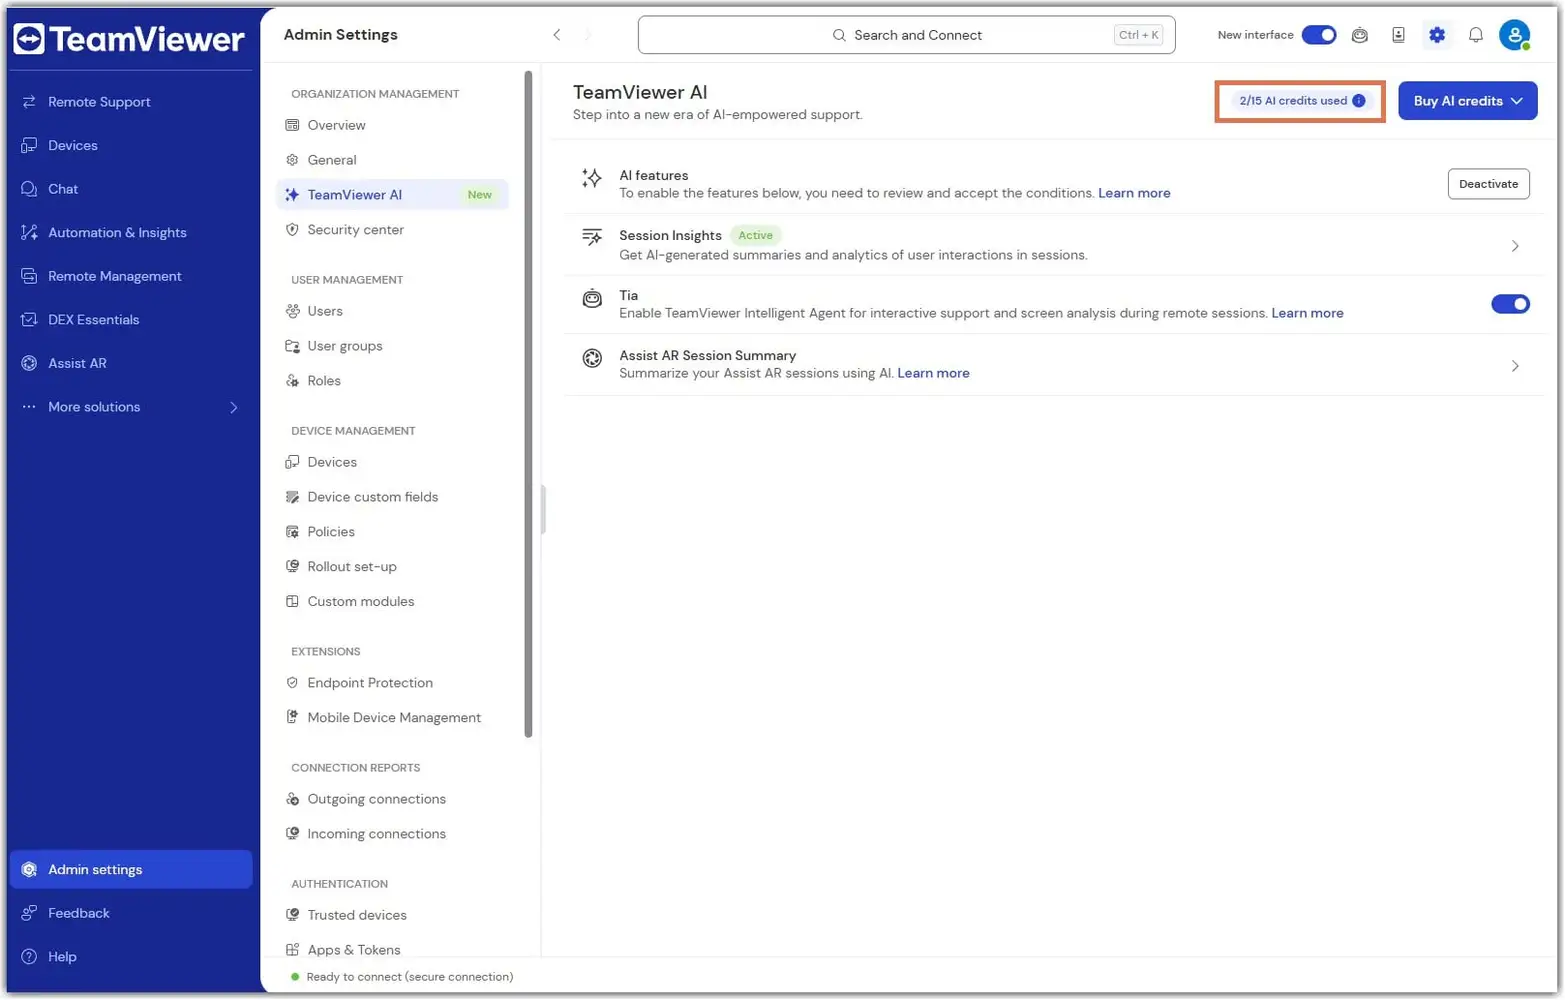Open settings gear icon in top bar
The width and height of the screenshot is (1565, 1000).
pyautogui.click(x=1437, y=35)
